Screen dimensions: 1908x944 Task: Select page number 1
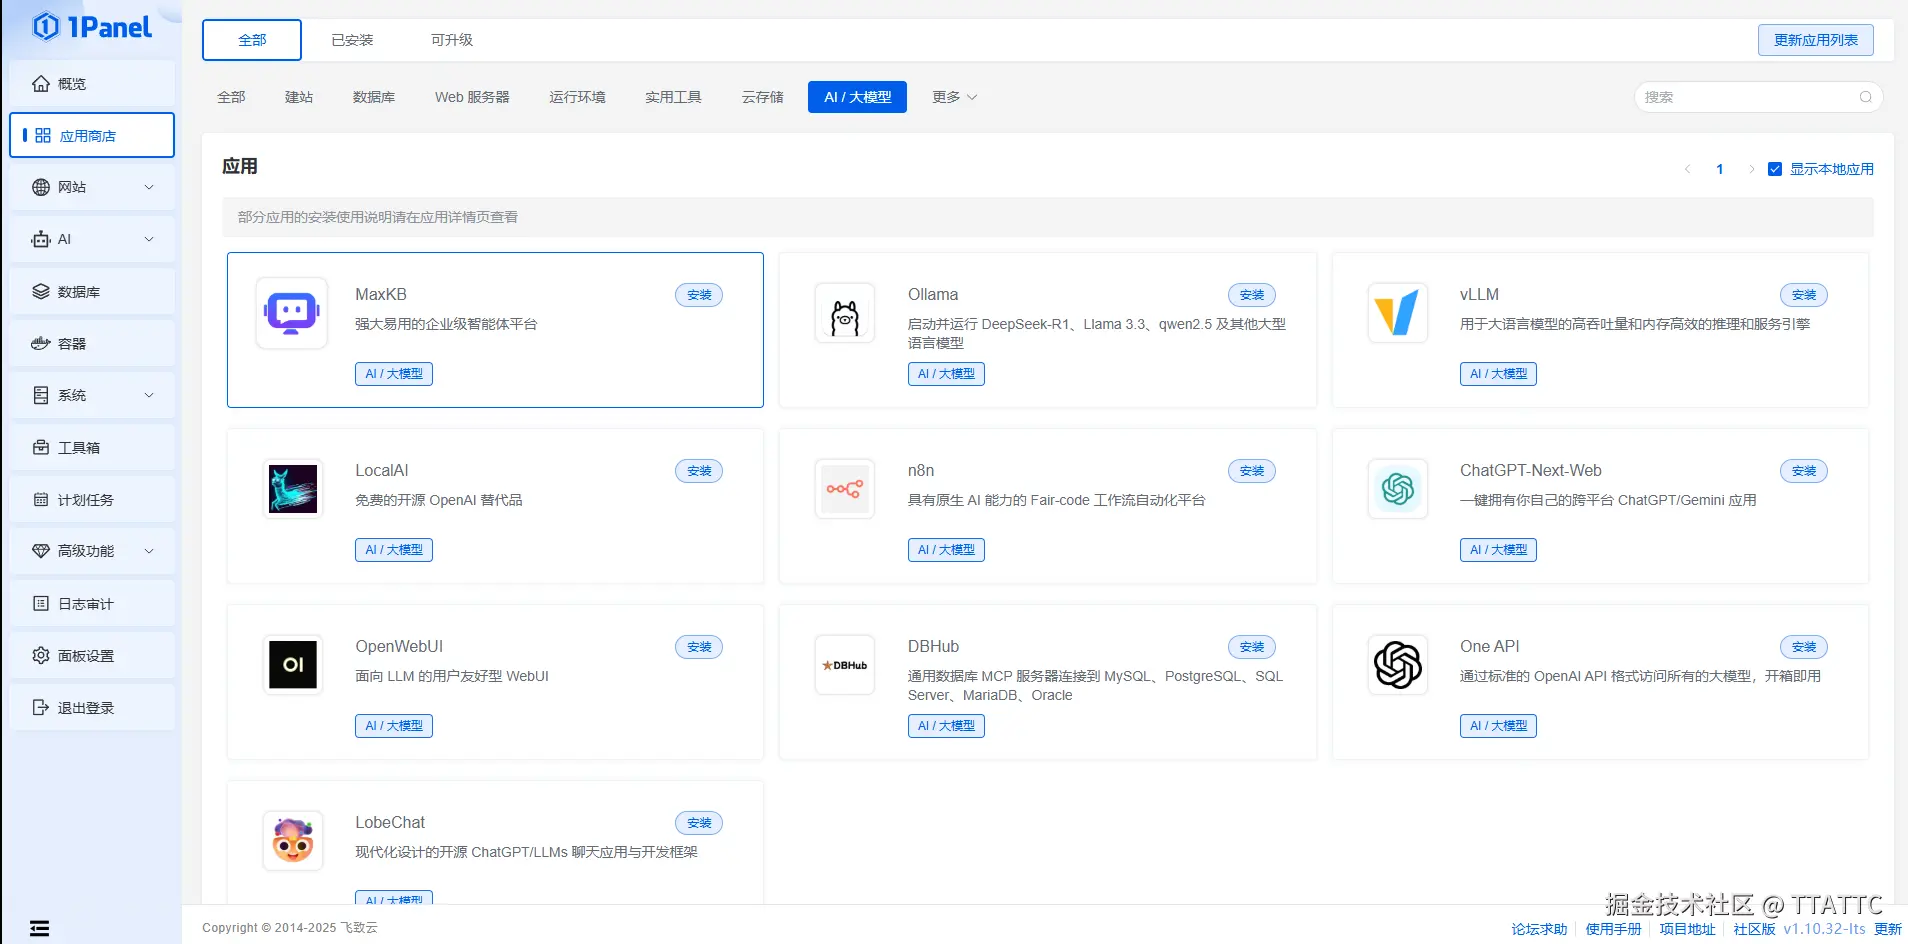pyautogui.click(x=1720, y=169)
